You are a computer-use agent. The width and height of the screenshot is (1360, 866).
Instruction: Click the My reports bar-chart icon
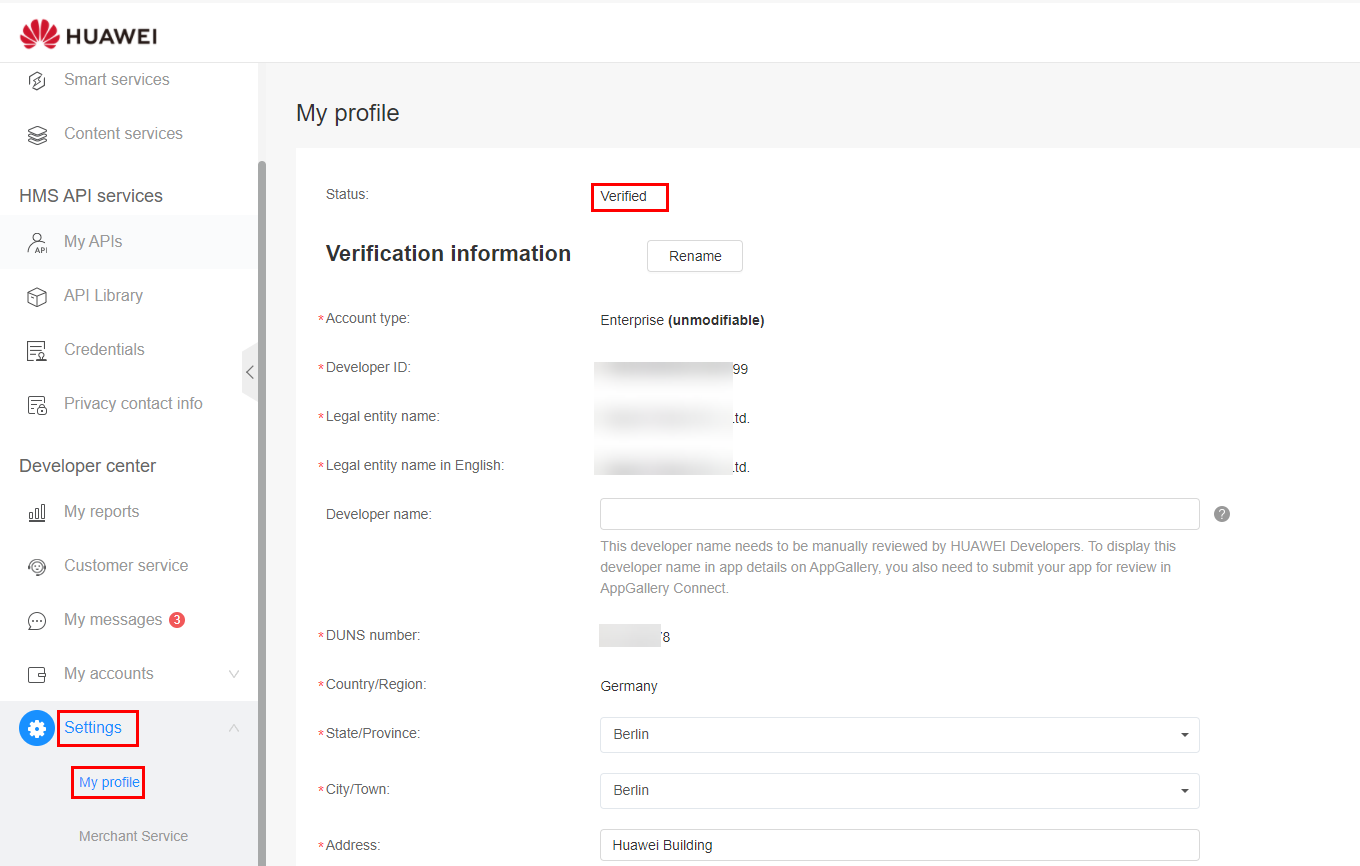pyautogui.click(x=37, y=511)
